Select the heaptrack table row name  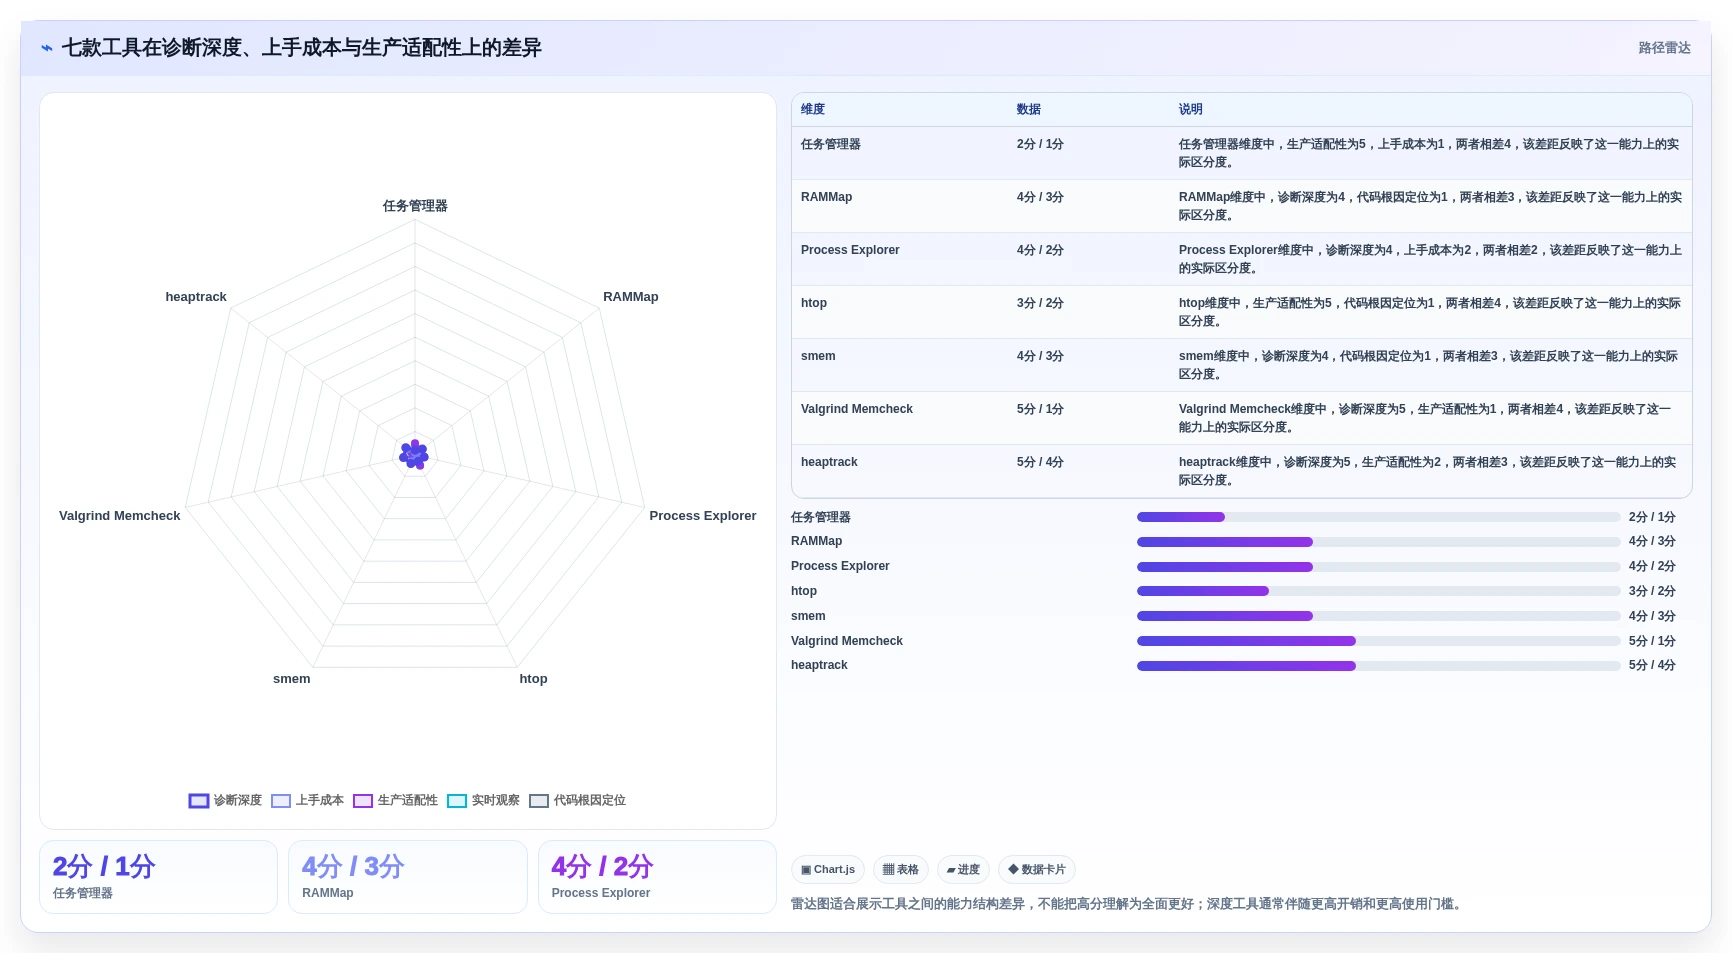click(x=829, y=462)
